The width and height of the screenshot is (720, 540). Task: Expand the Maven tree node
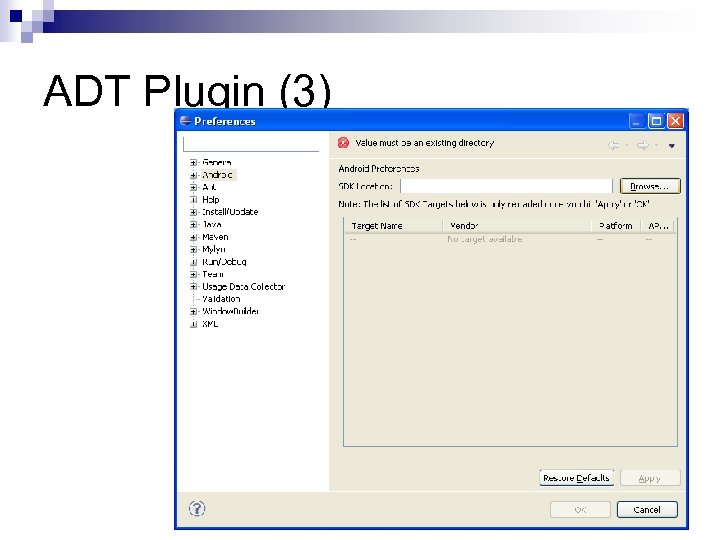193,237
